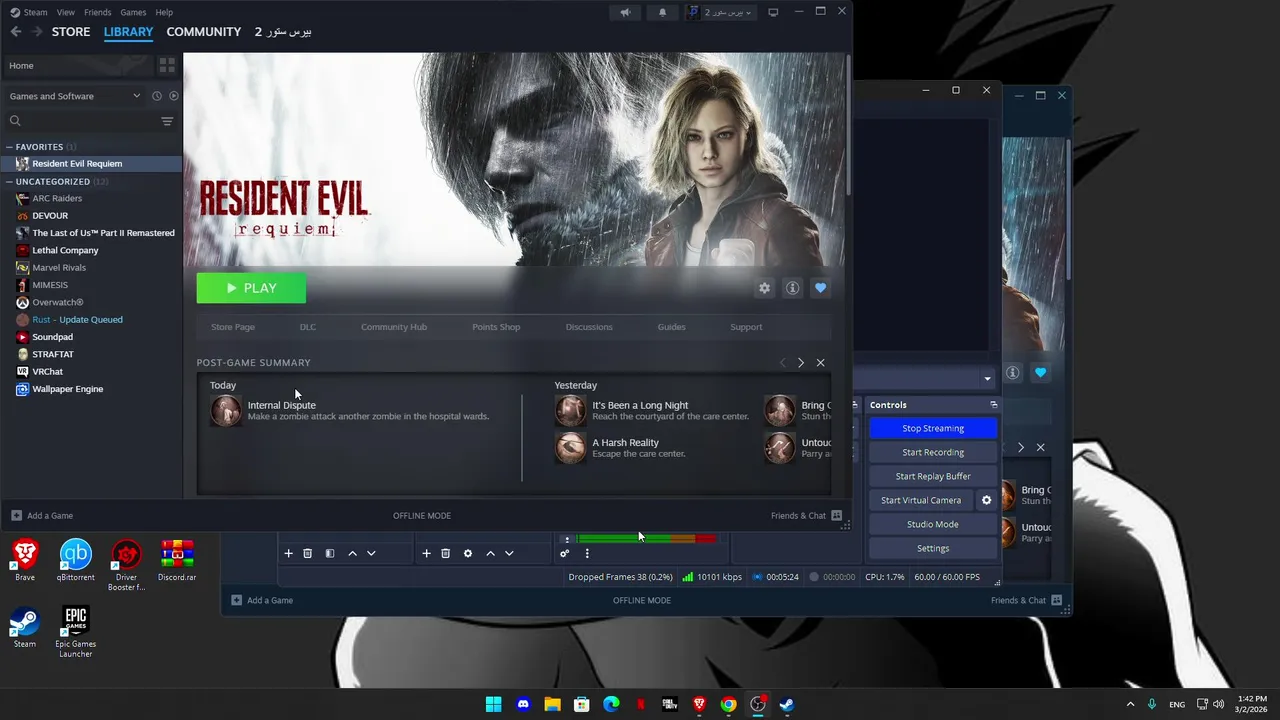Open the Community Hub tab

394,327
